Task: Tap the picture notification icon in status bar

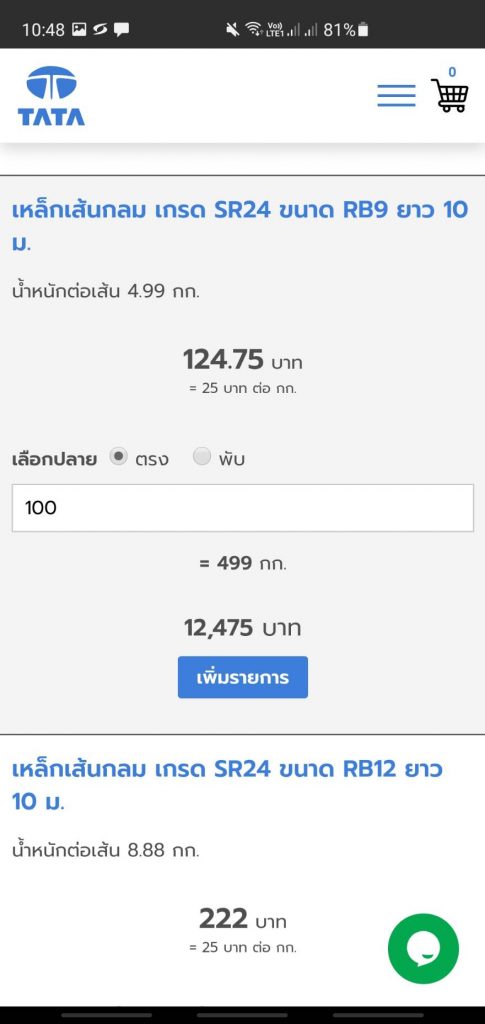Action: pyautogui.click(x=79, y=29)
